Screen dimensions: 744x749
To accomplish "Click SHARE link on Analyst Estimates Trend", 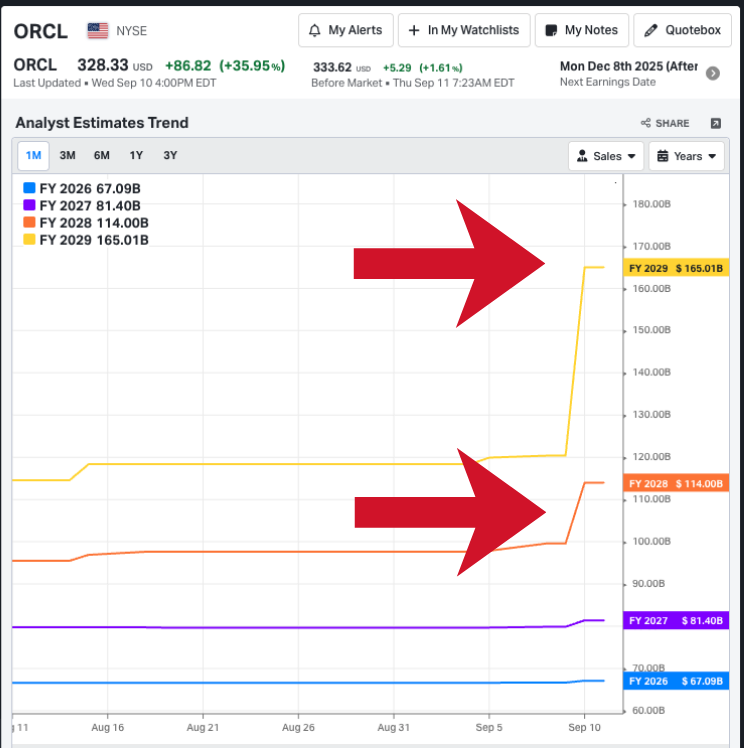I will (665, 123).
